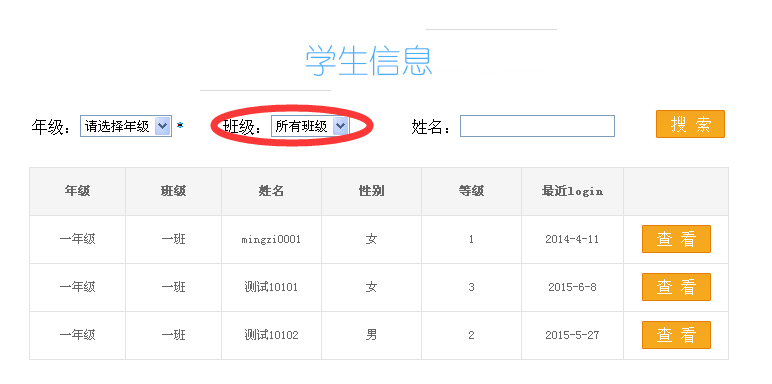Viewport: 772px width, 384px height.
Task: Click gender cell 女 in mingzi0001 row
Action: pyautogui.click(x=371, y=239)
